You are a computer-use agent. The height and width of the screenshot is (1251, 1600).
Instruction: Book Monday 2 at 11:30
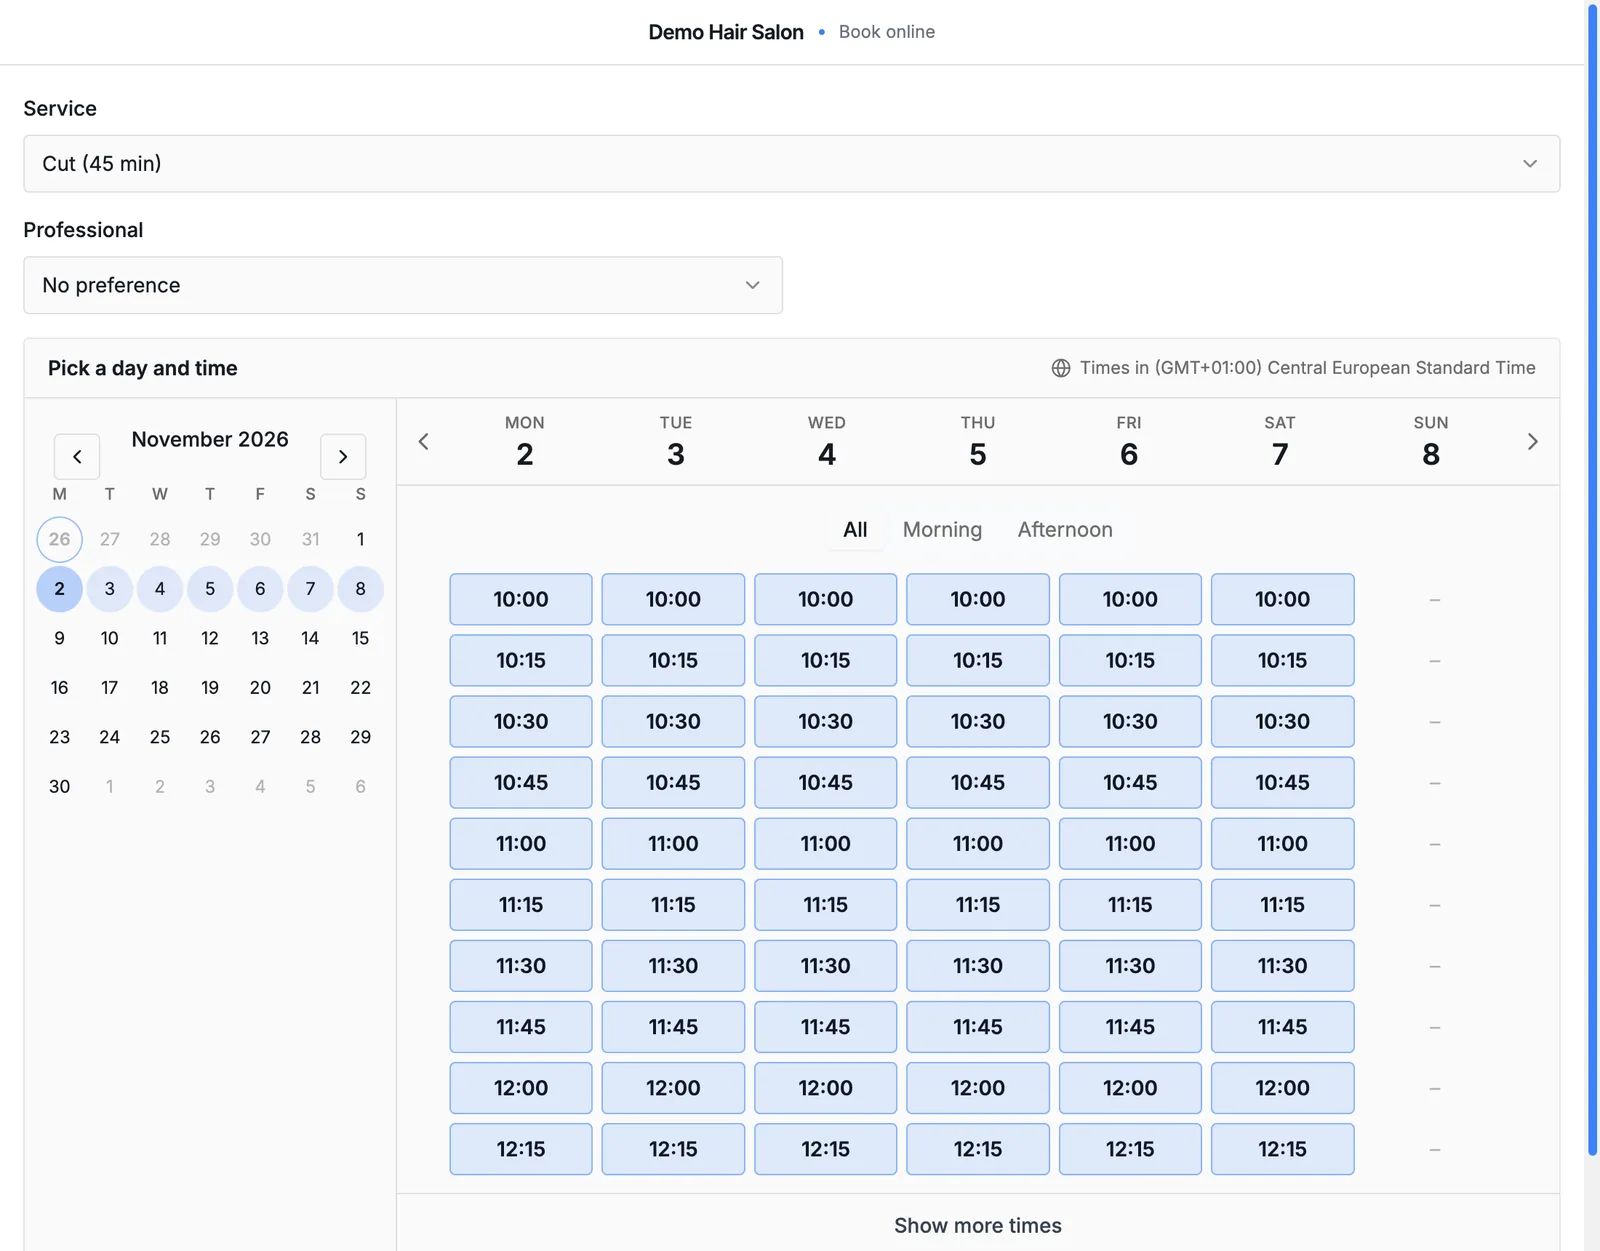(521, 966)
